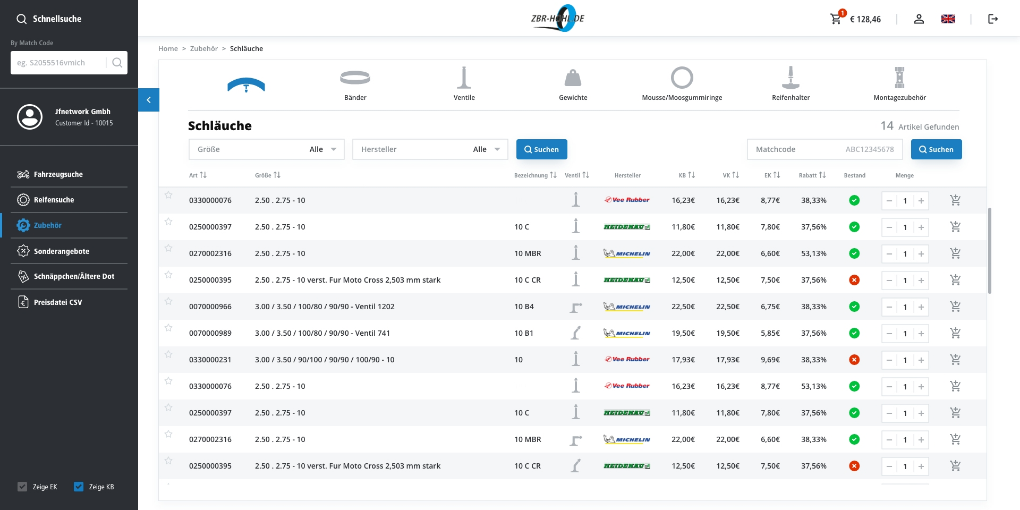Sort the table by Rabatt column
The image size is (1020, 510).
pyautogui.click(x=812, y=175)
